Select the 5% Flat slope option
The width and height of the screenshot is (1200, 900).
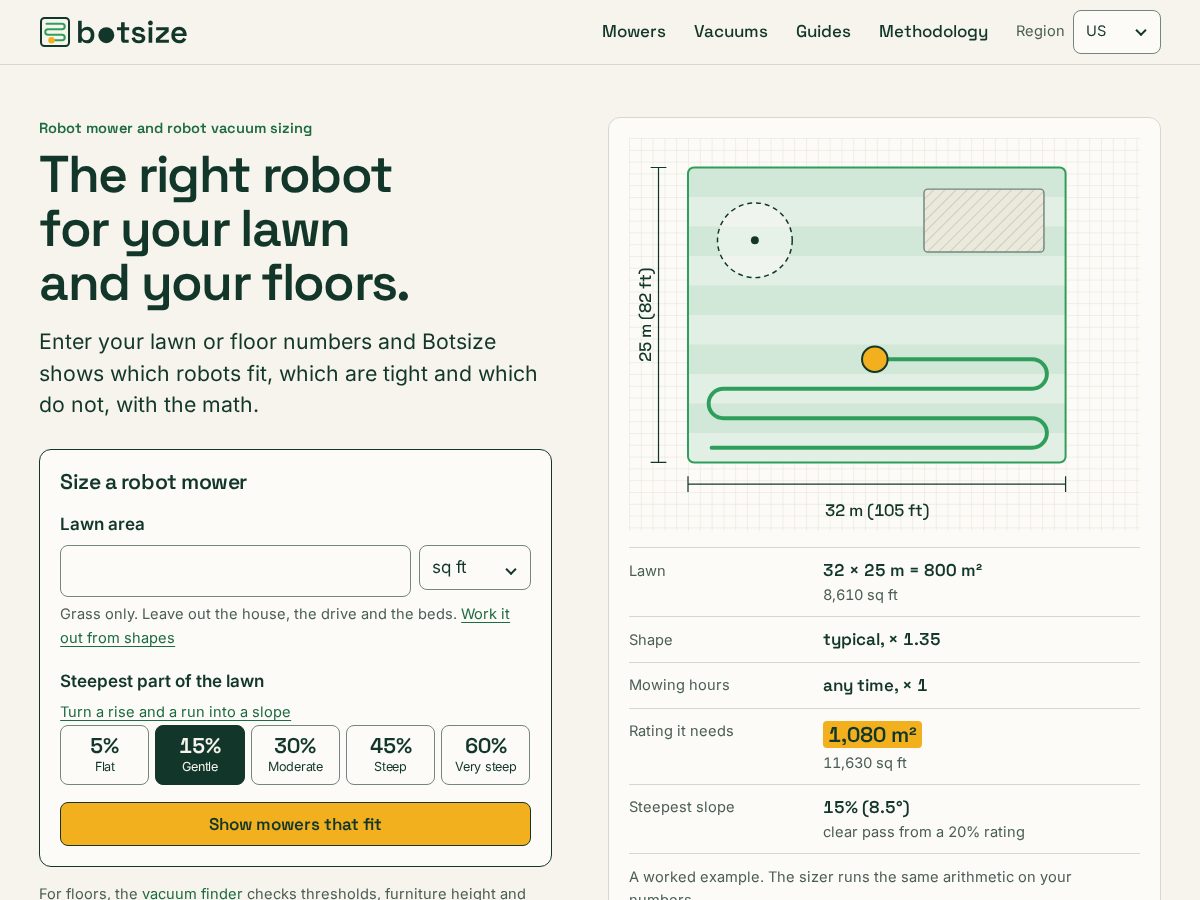104,755
